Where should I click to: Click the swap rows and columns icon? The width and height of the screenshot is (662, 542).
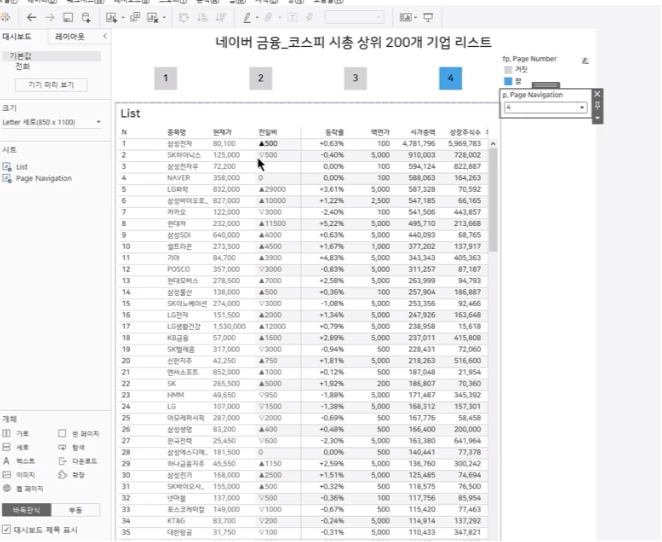(184, 17)
